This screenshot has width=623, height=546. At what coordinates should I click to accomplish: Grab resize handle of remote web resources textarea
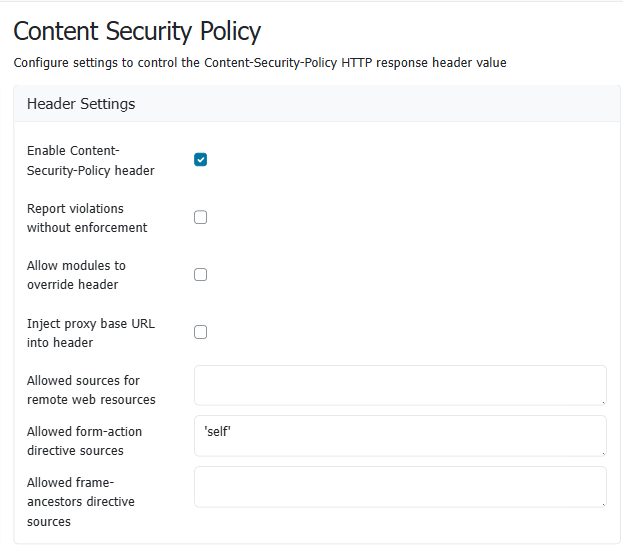pos(602,401)
